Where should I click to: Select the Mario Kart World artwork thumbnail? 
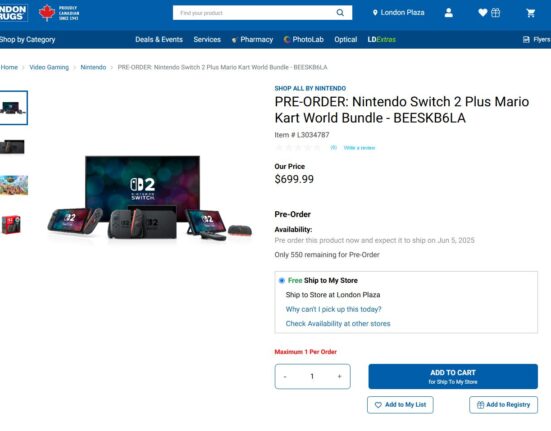point(14,185)
